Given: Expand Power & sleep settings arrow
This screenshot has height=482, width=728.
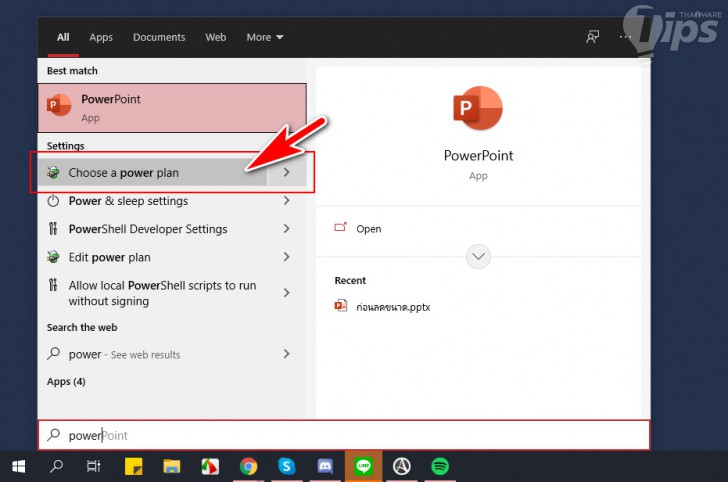Looking at the screenshot, I should [286, 201].
